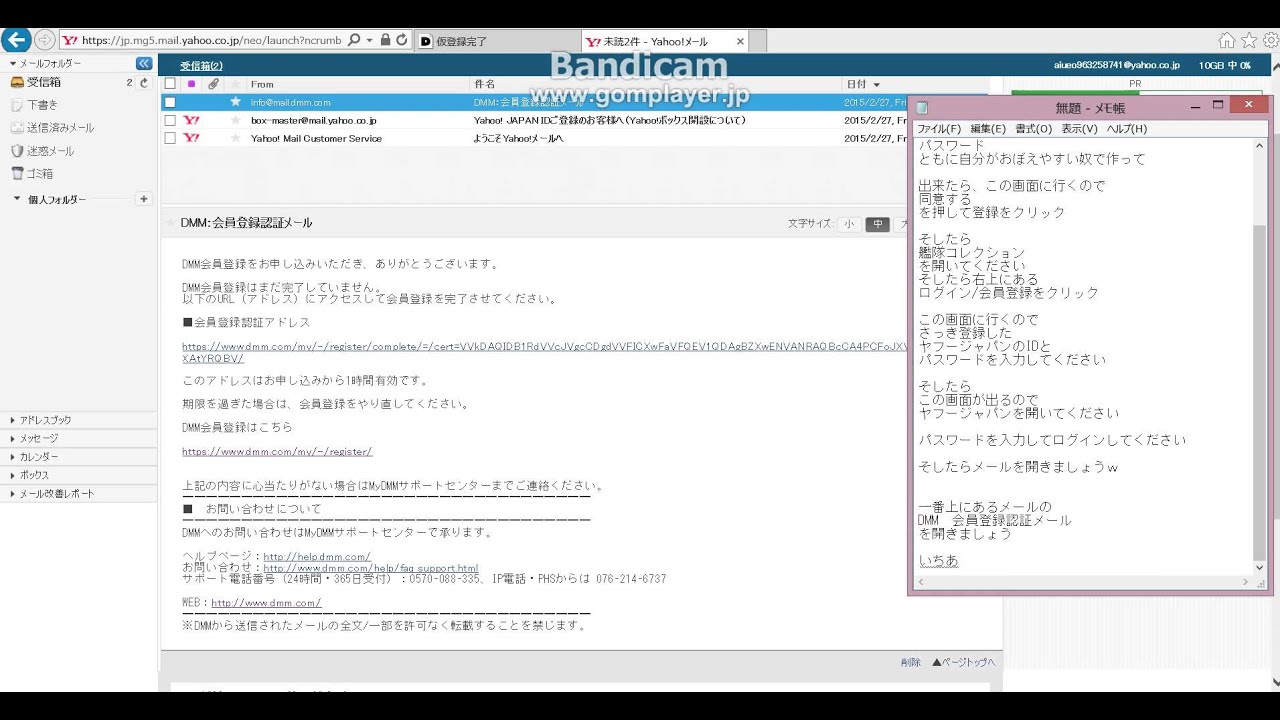This screenshot has width=1280, height=720.
Task: Switch to the 仮登録完了 browser tab
Action: point(498,41)
